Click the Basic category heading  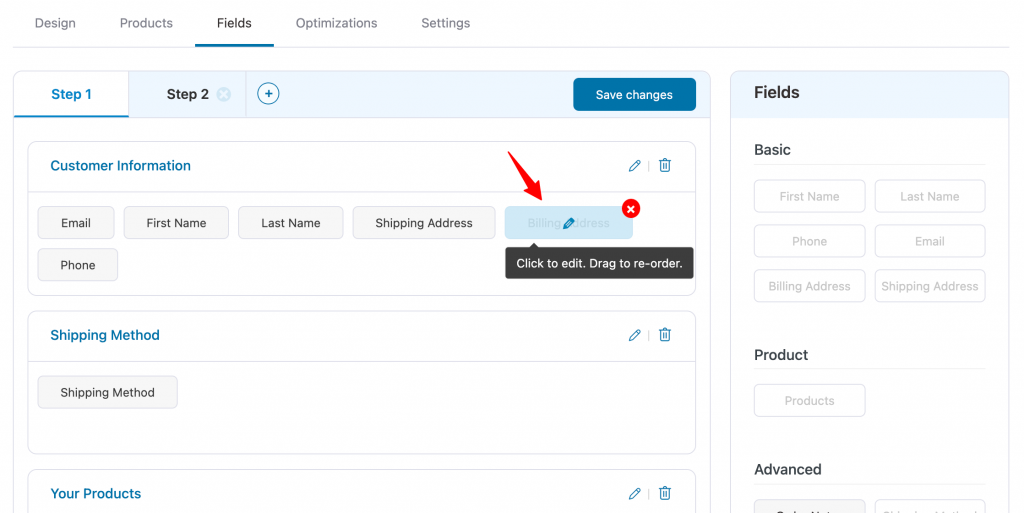pos(773,149)
